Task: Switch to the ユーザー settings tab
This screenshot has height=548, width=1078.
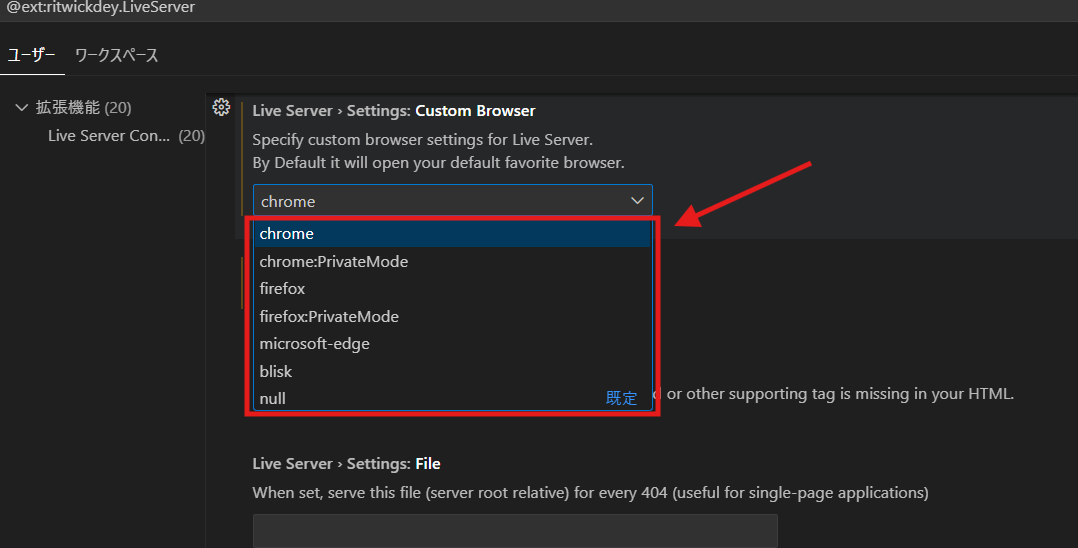Action: pos(32,55)
